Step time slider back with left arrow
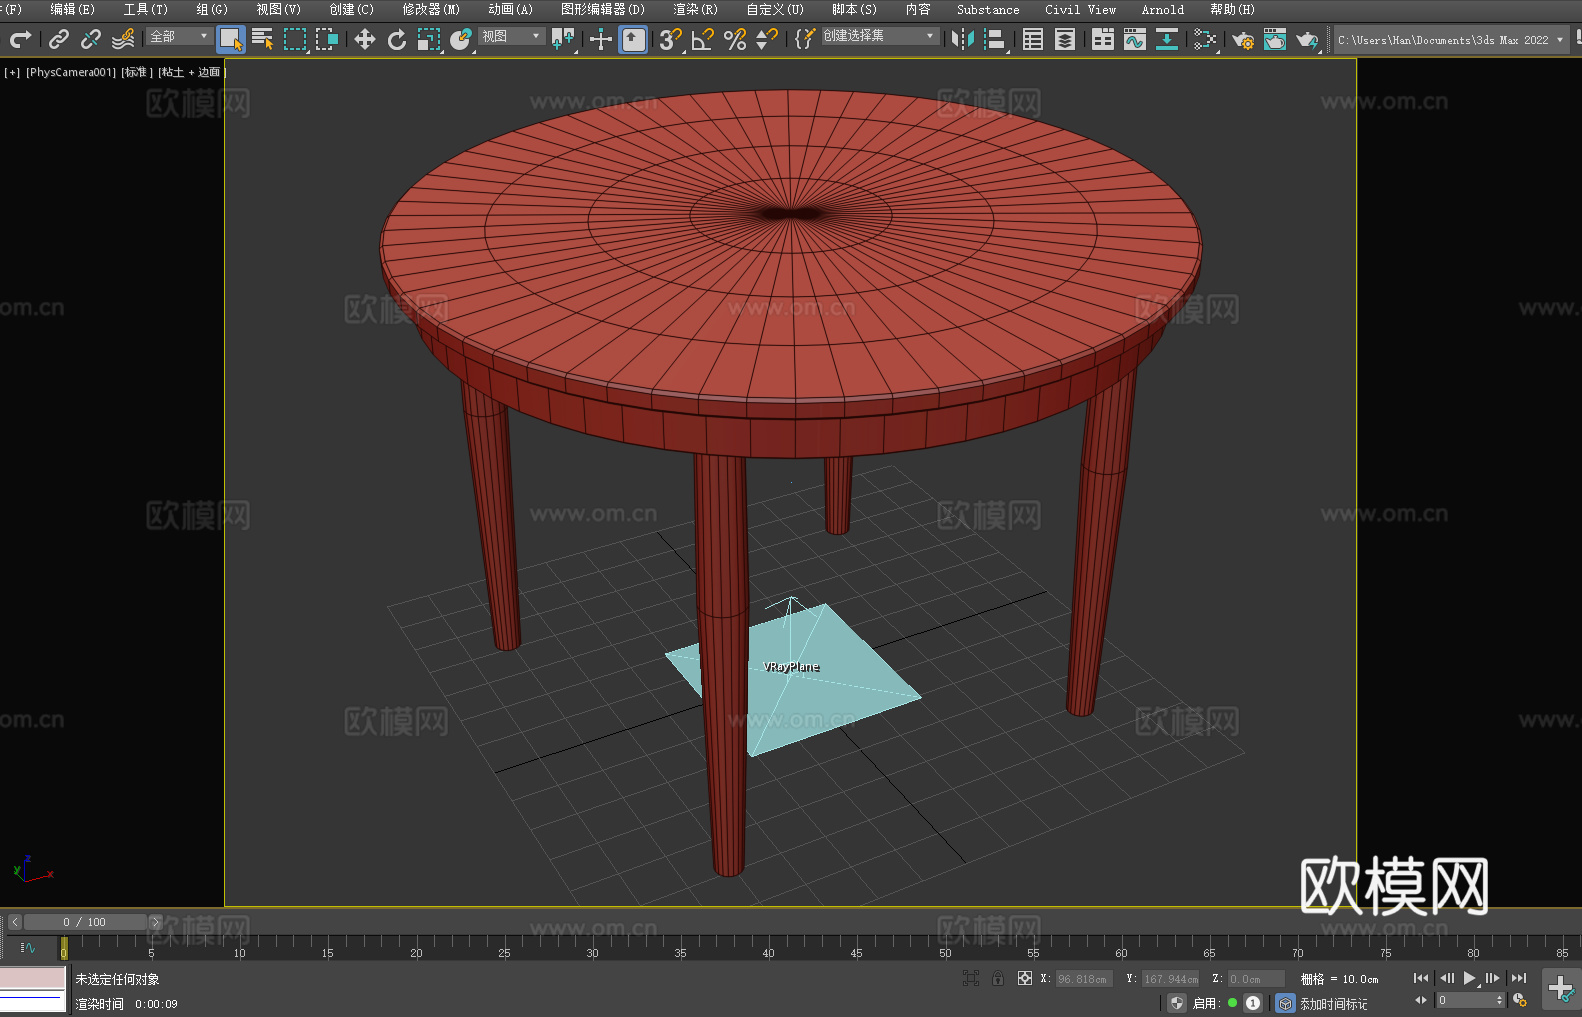Screen dimensions: 1582x1017 [x=14, y=922]
